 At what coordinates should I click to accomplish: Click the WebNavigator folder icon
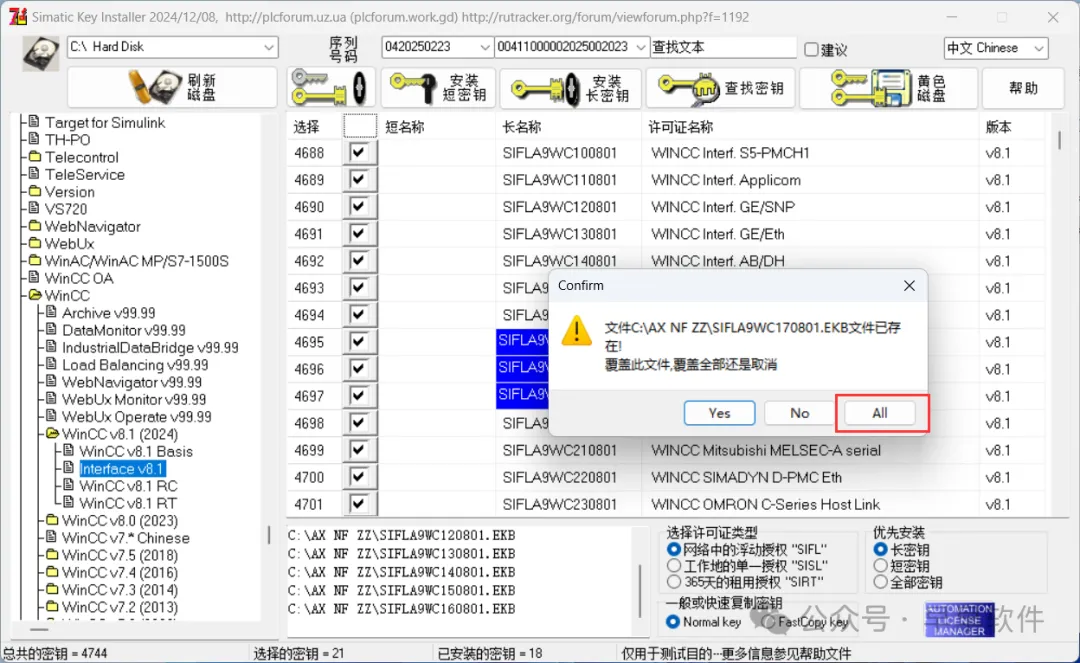(34, 225)
